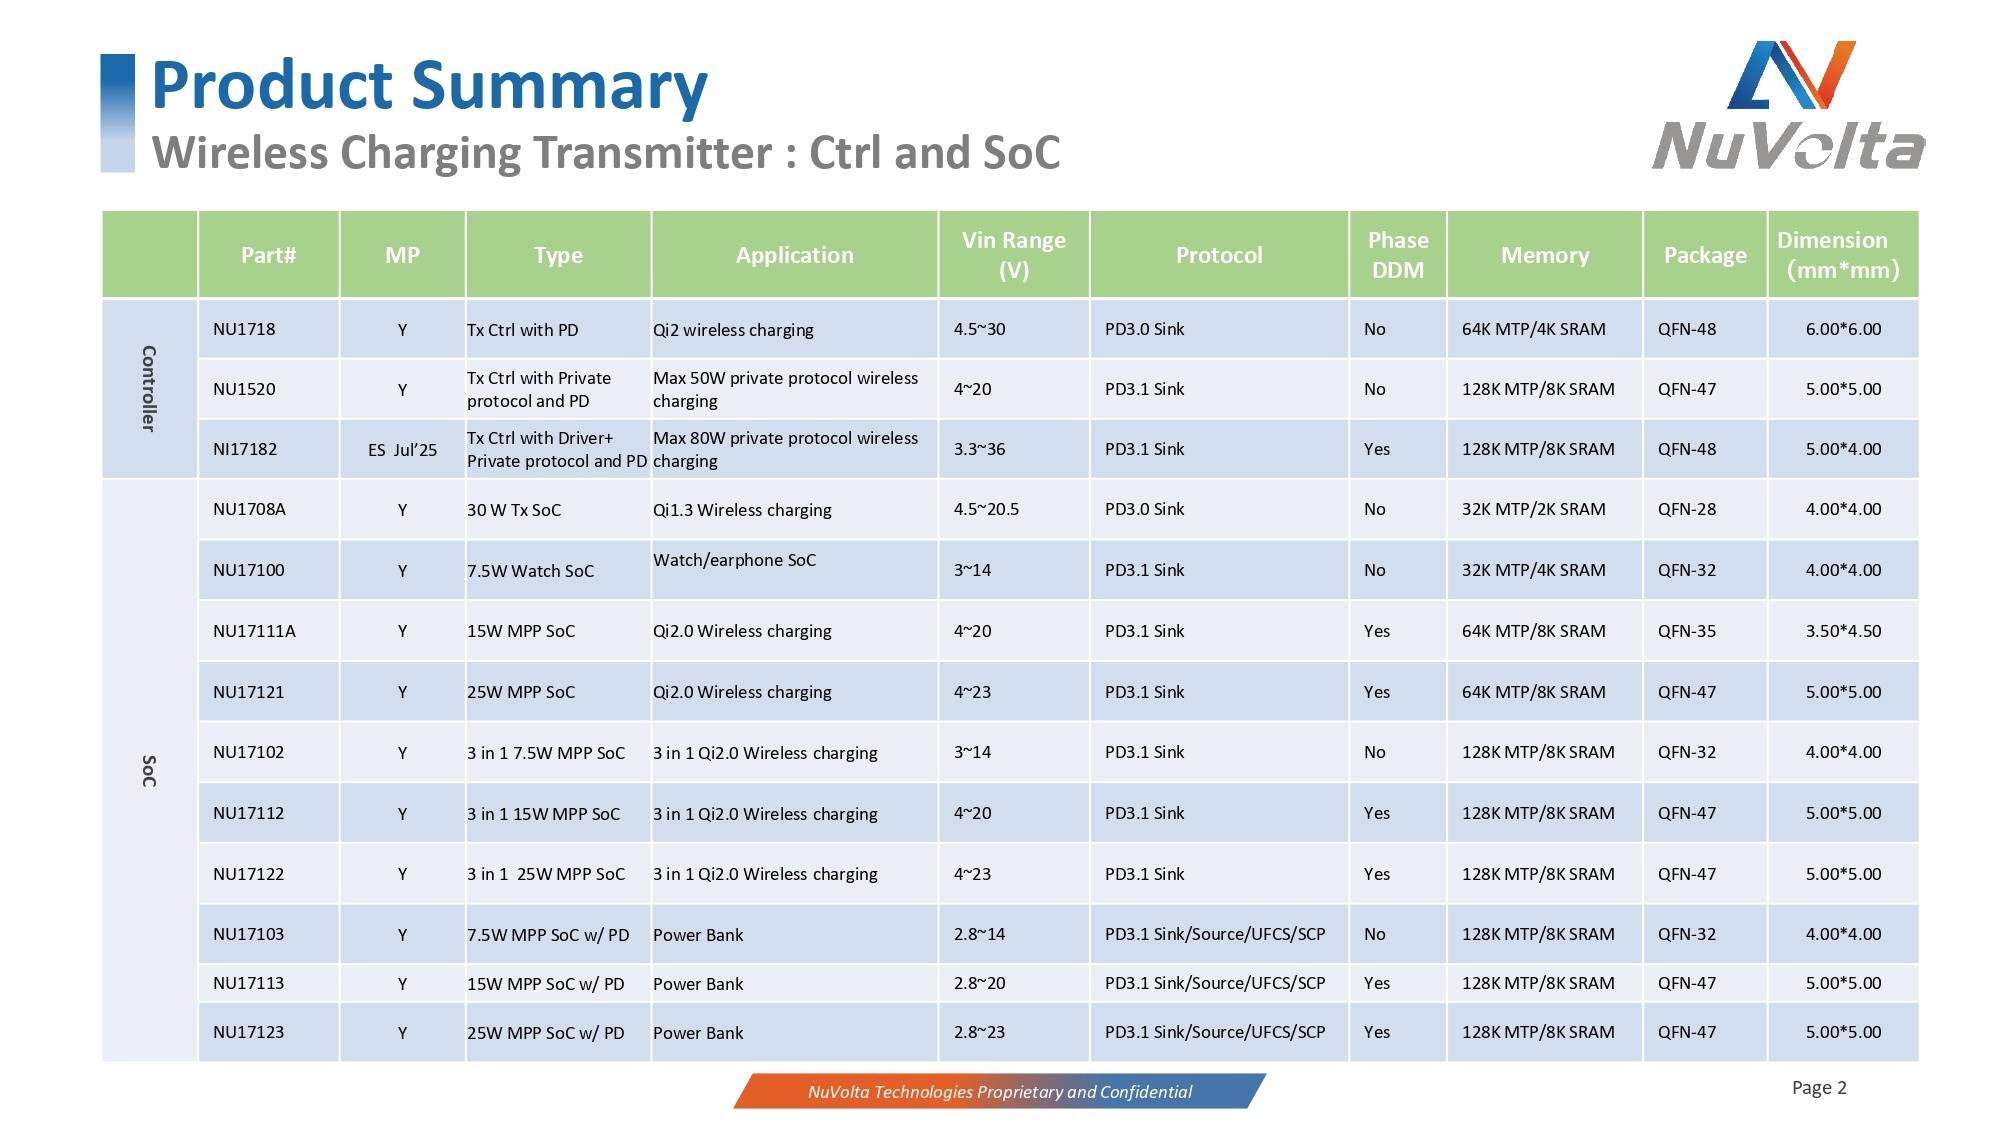Click the NuVolta logo
This screenshot has height=1125, width=2000.
[x=1788, y=106]
